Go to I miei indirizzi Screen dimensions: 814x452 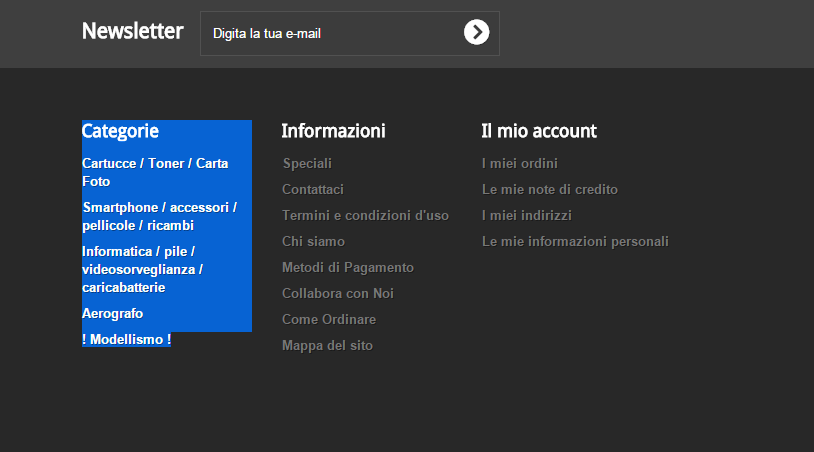[x=525, y=215]
